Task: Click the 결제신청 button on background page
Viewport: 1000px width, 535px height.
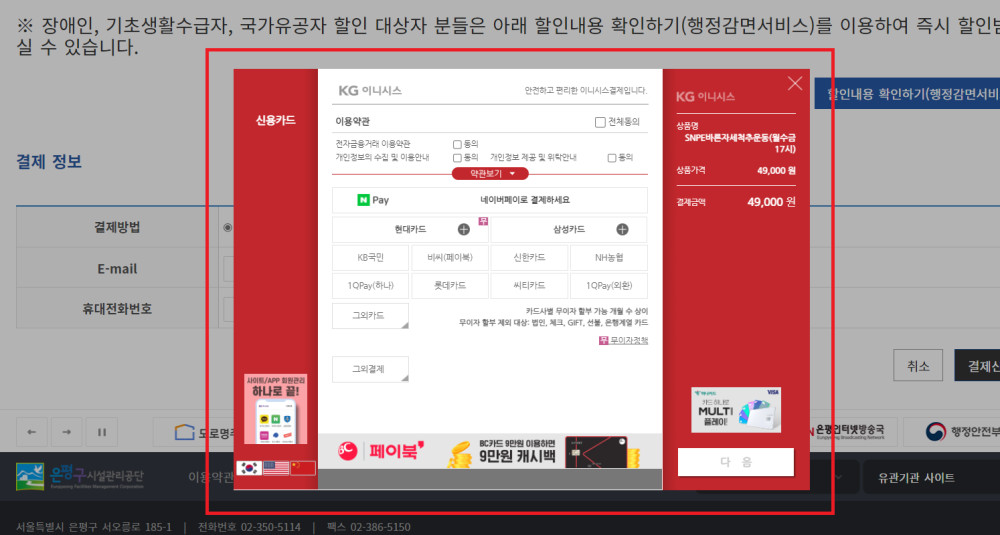Action: (x=977, y=365)
